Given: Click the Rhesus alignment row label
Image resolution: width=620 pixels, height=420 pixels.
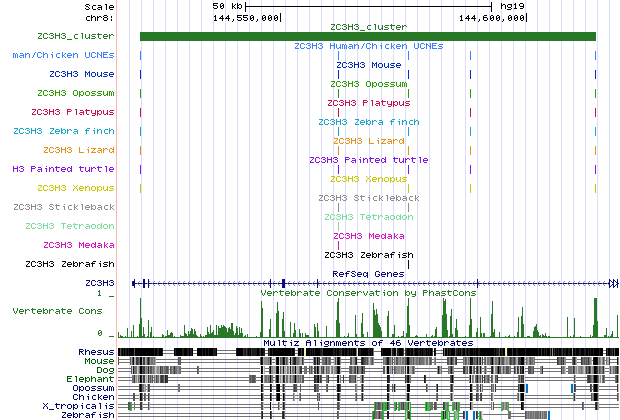Looking at the screenshot, I should (x=96, y=352).
